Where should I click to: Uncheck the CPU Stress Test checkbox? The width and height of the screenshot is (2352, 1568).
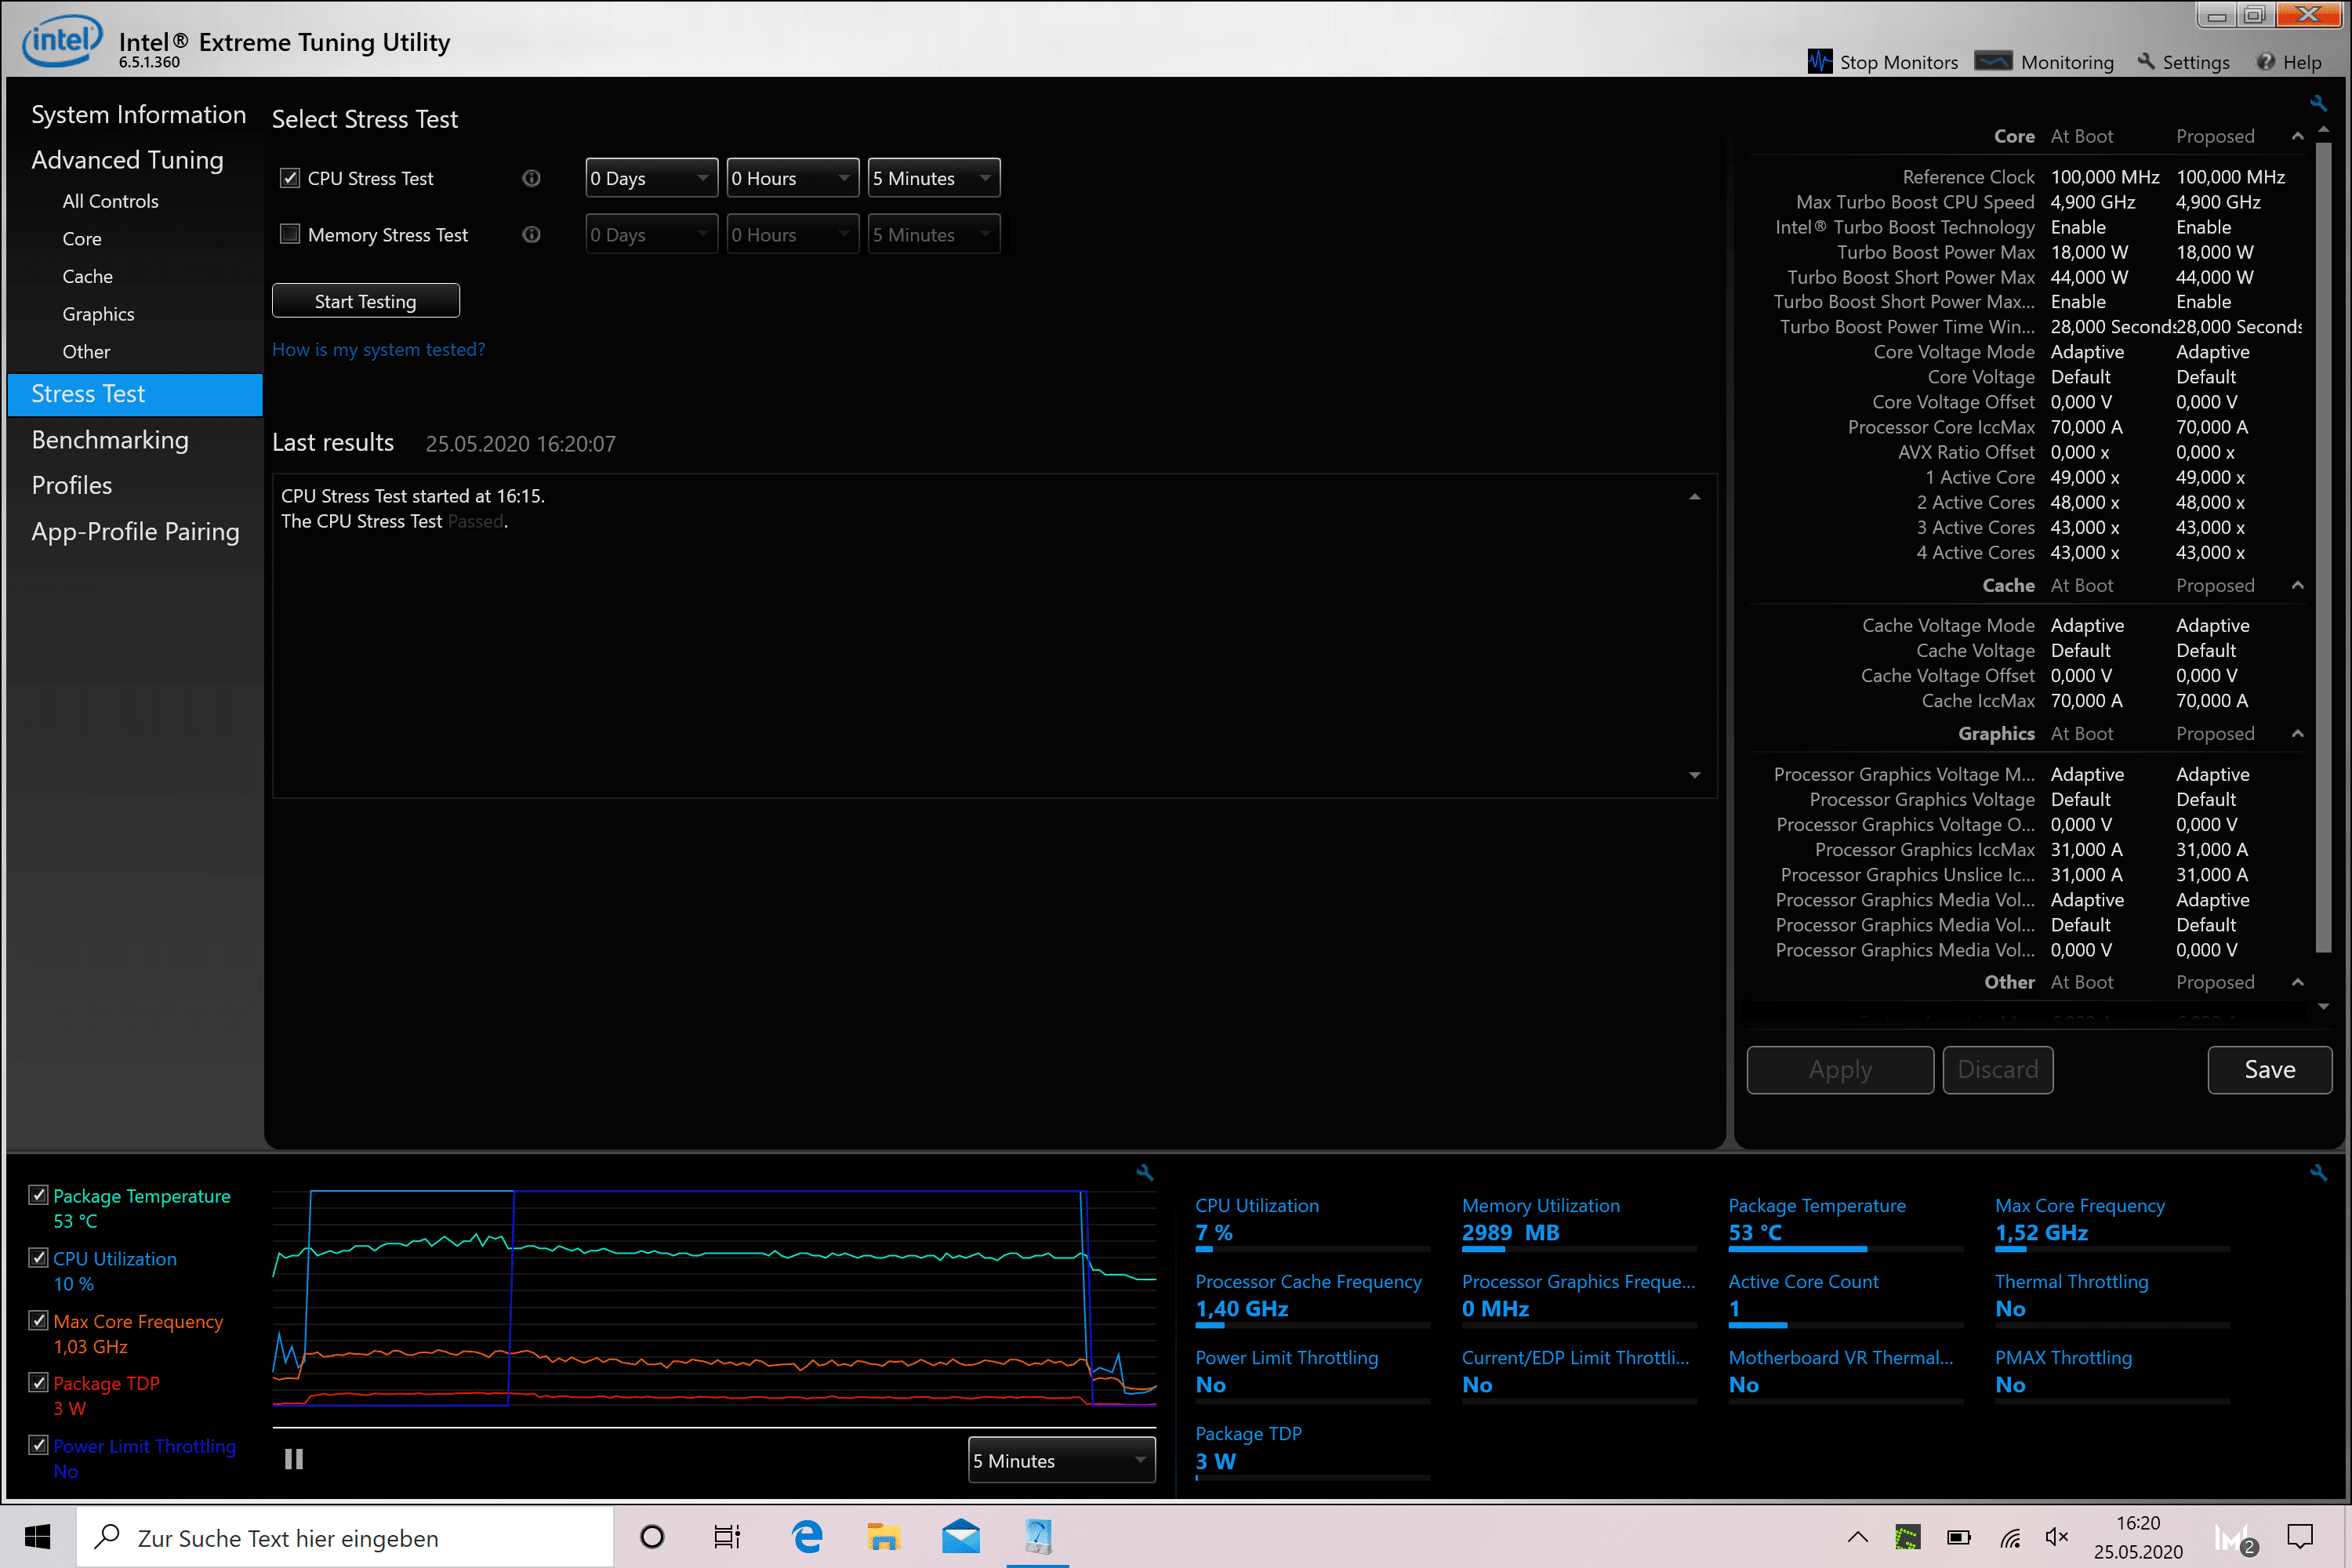tap(290, 178)
